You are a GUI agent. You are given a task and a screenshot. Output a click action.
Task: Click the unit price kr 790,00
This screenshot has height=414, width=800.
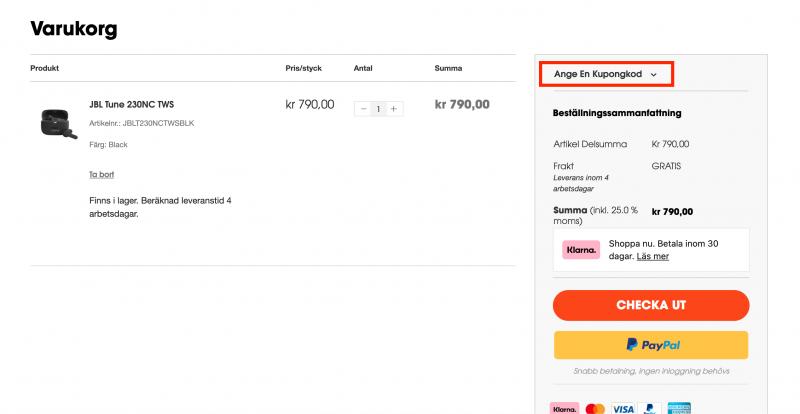[x=310, y=105]
